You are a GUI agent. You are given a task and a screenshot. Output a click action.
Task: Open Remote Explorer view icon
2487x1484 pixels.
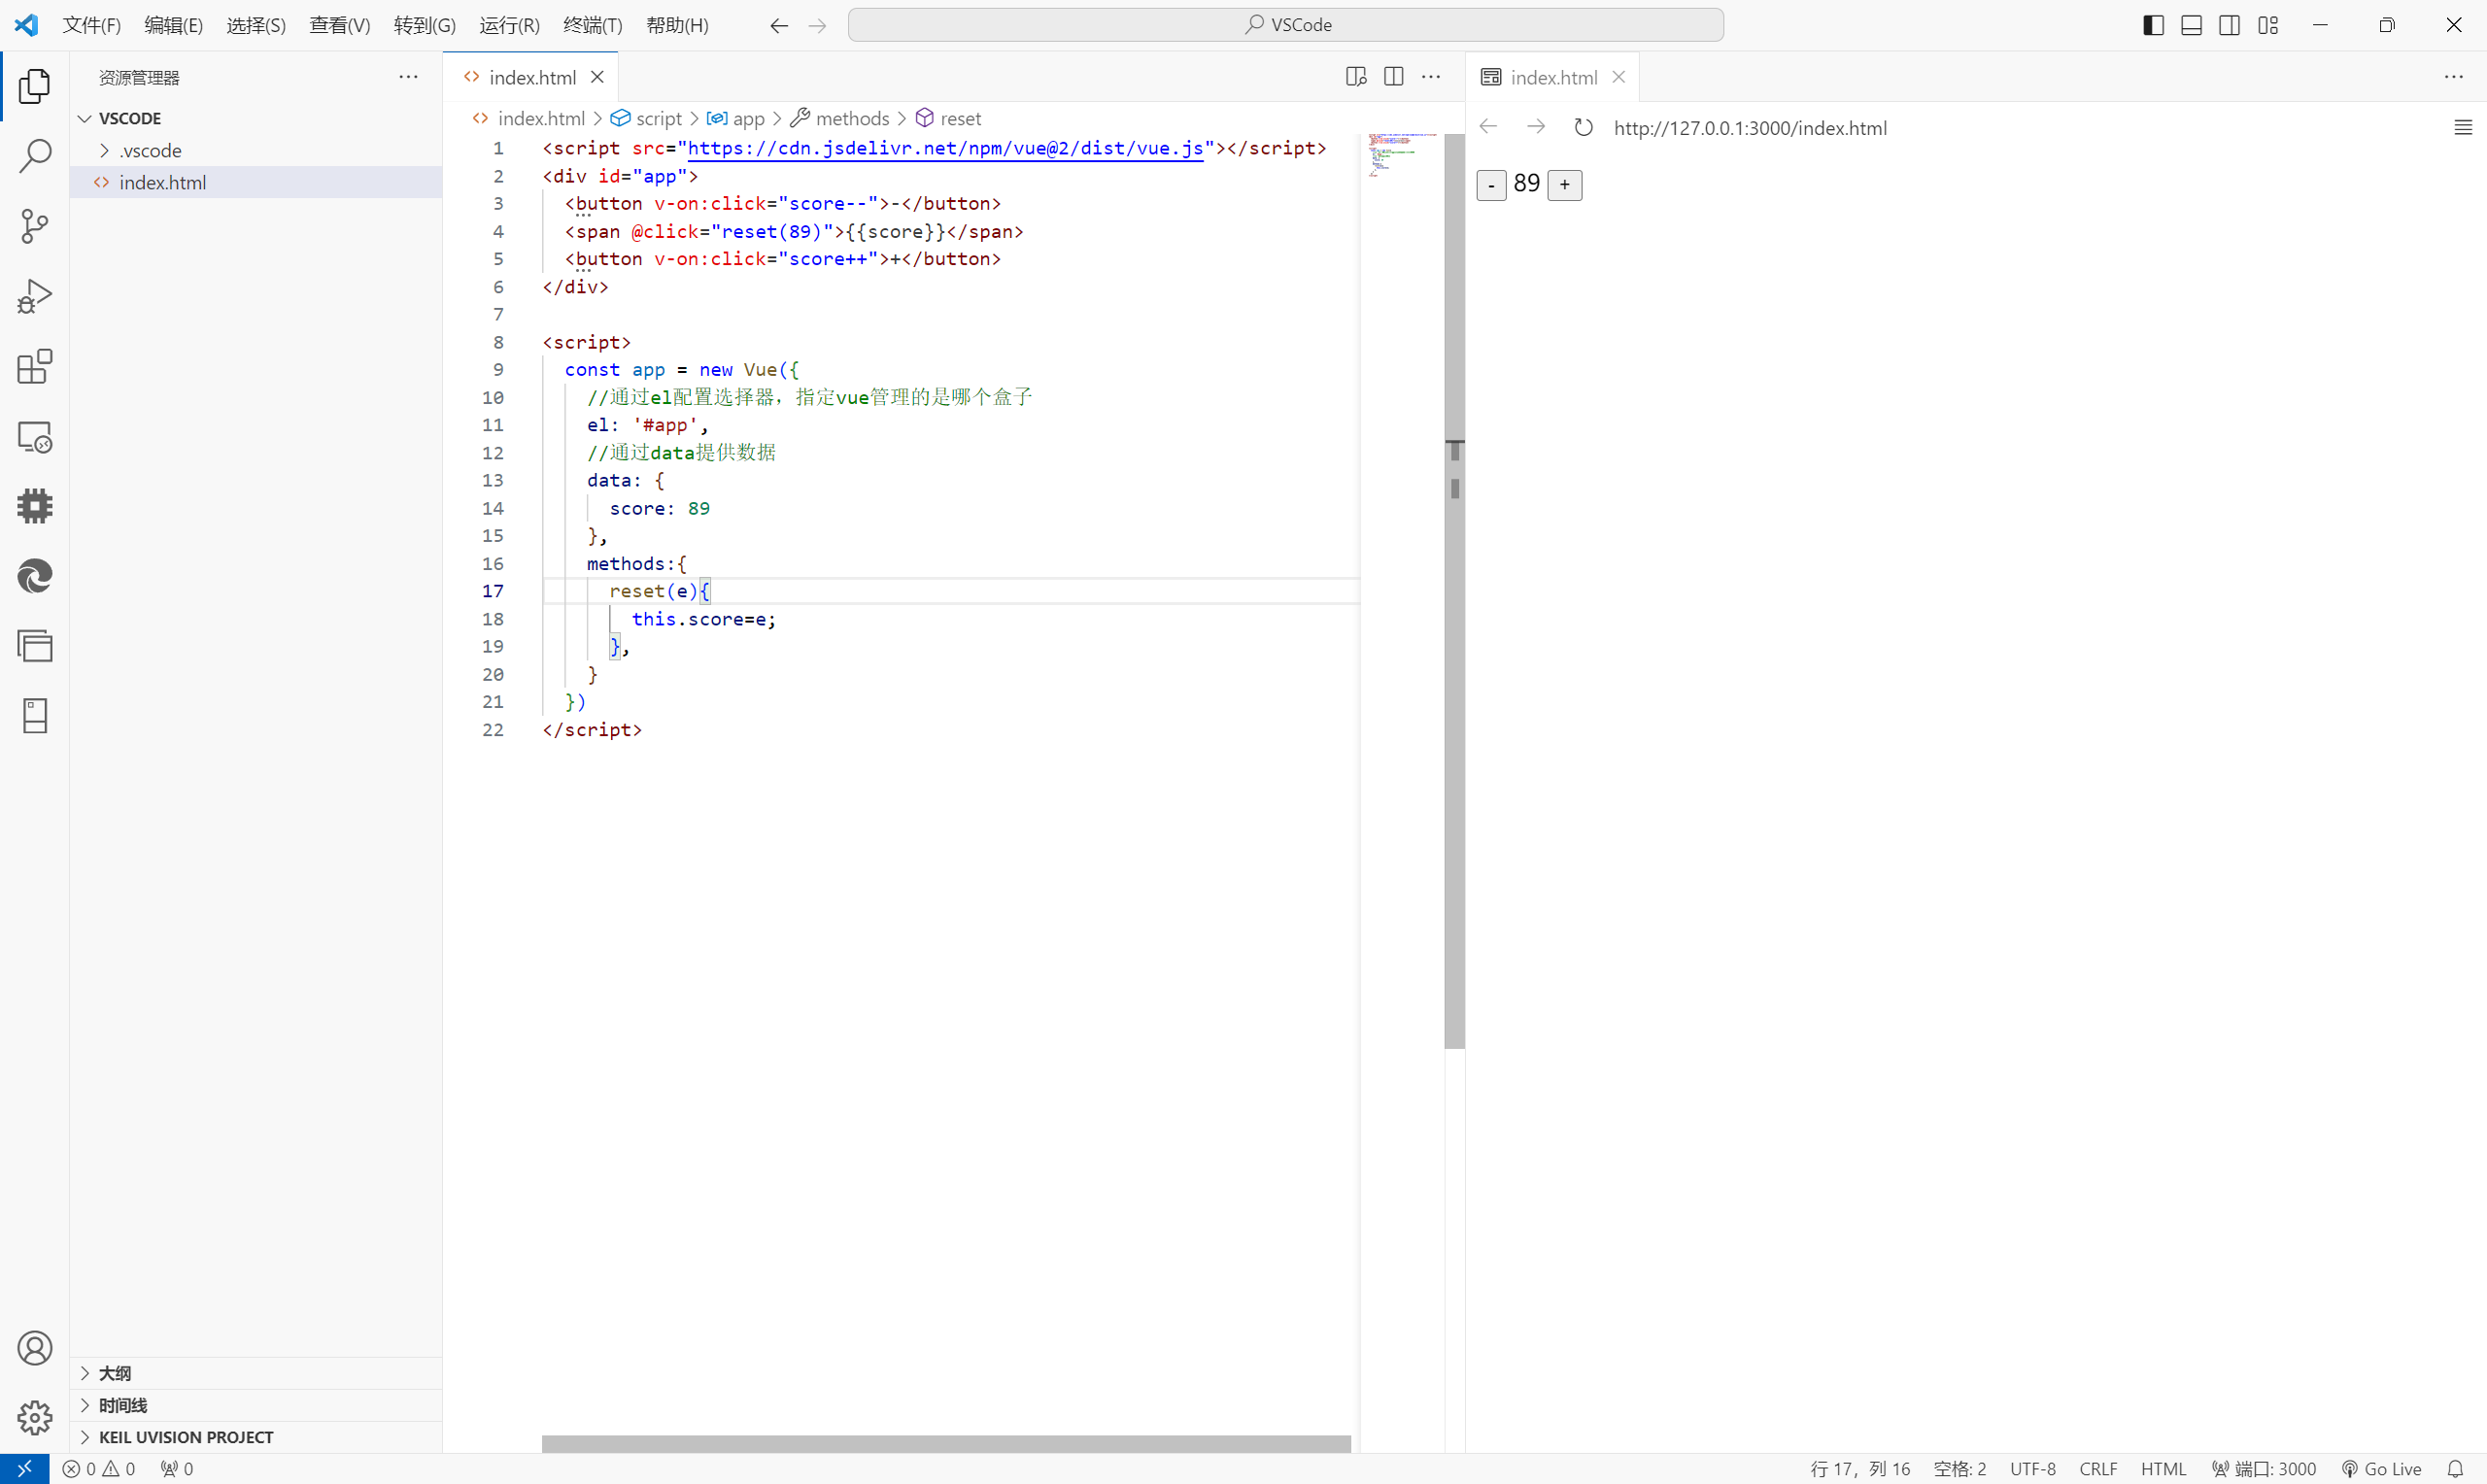pyautogui.click(x=35, y=437)
